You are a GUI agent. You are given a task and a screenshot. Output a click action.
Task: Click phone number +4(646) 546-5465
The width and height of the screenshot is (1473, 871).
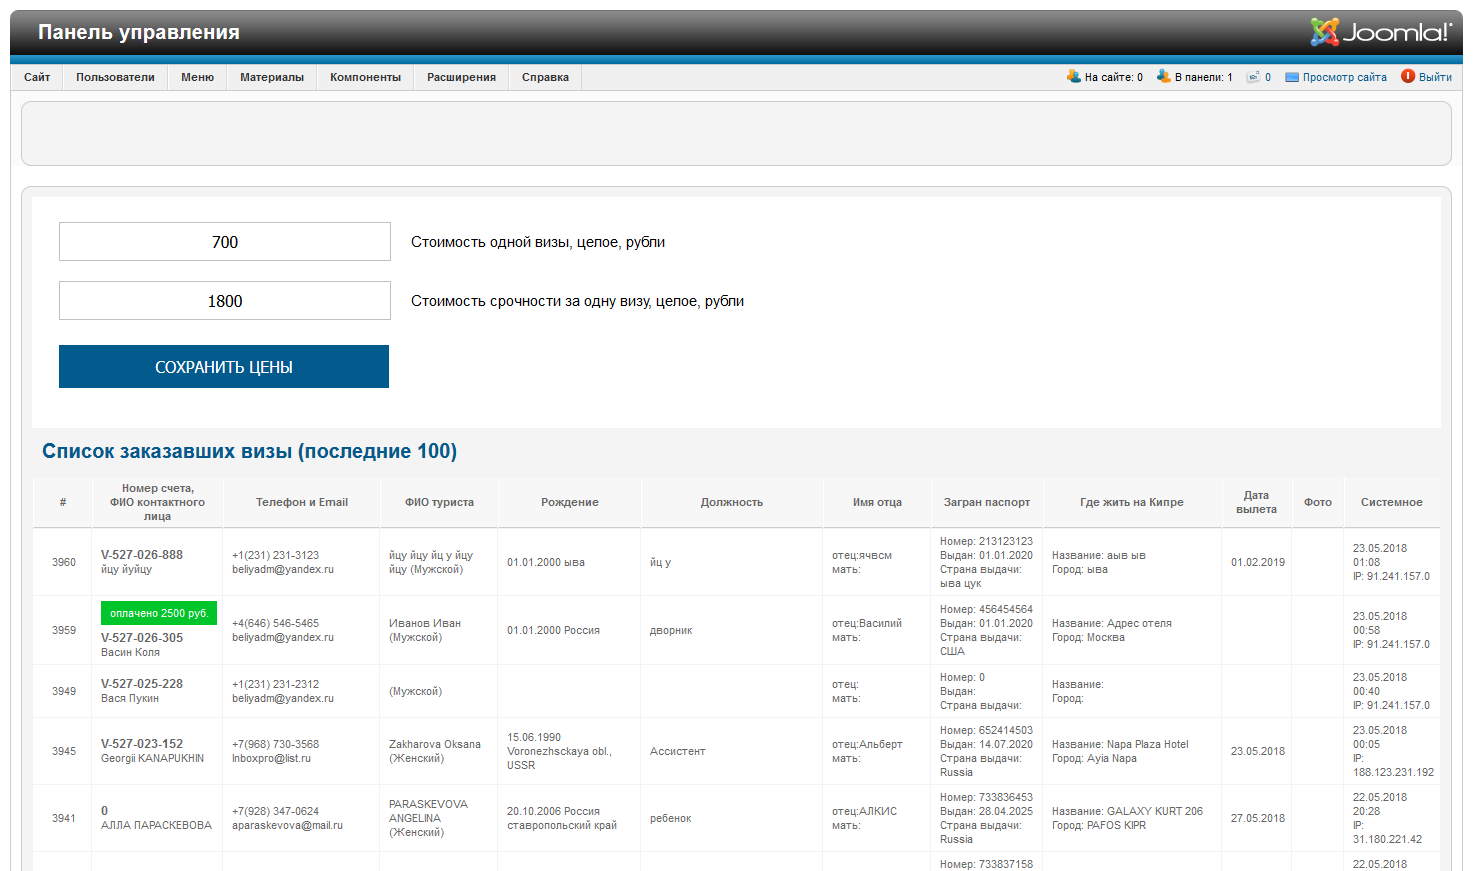point(276,623)
